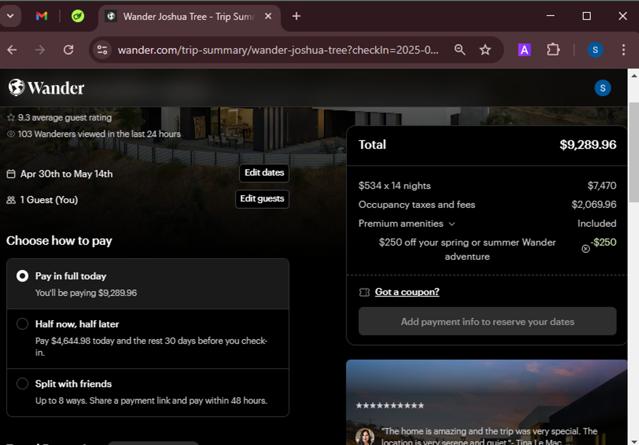Viewport: 639px width, 445px height.
Task: Click the coupon ticket icon
Action: click(364, 292)
